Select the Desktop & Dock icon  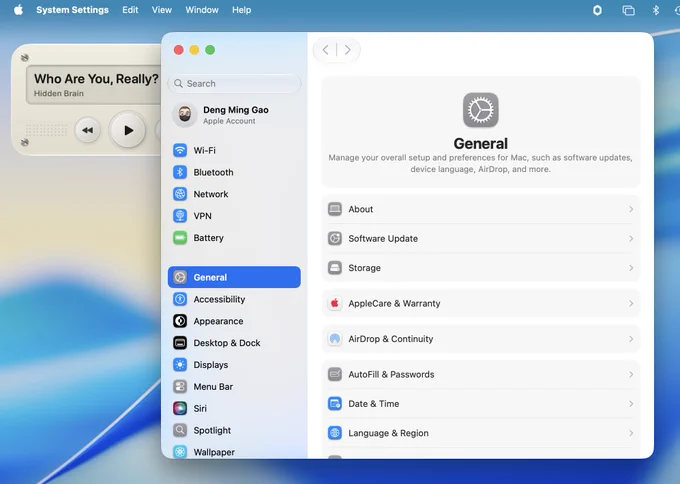click(x=180, y=343)
